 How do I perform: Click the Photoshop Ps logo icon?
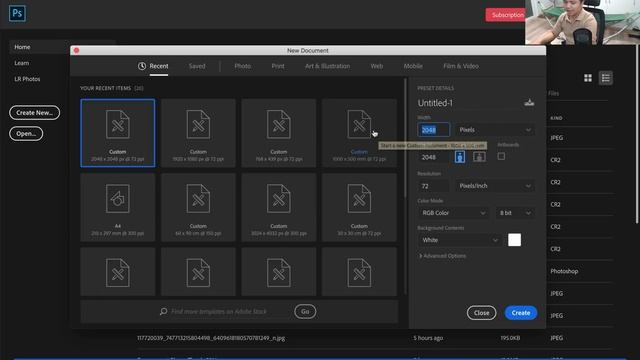[17, 13]
